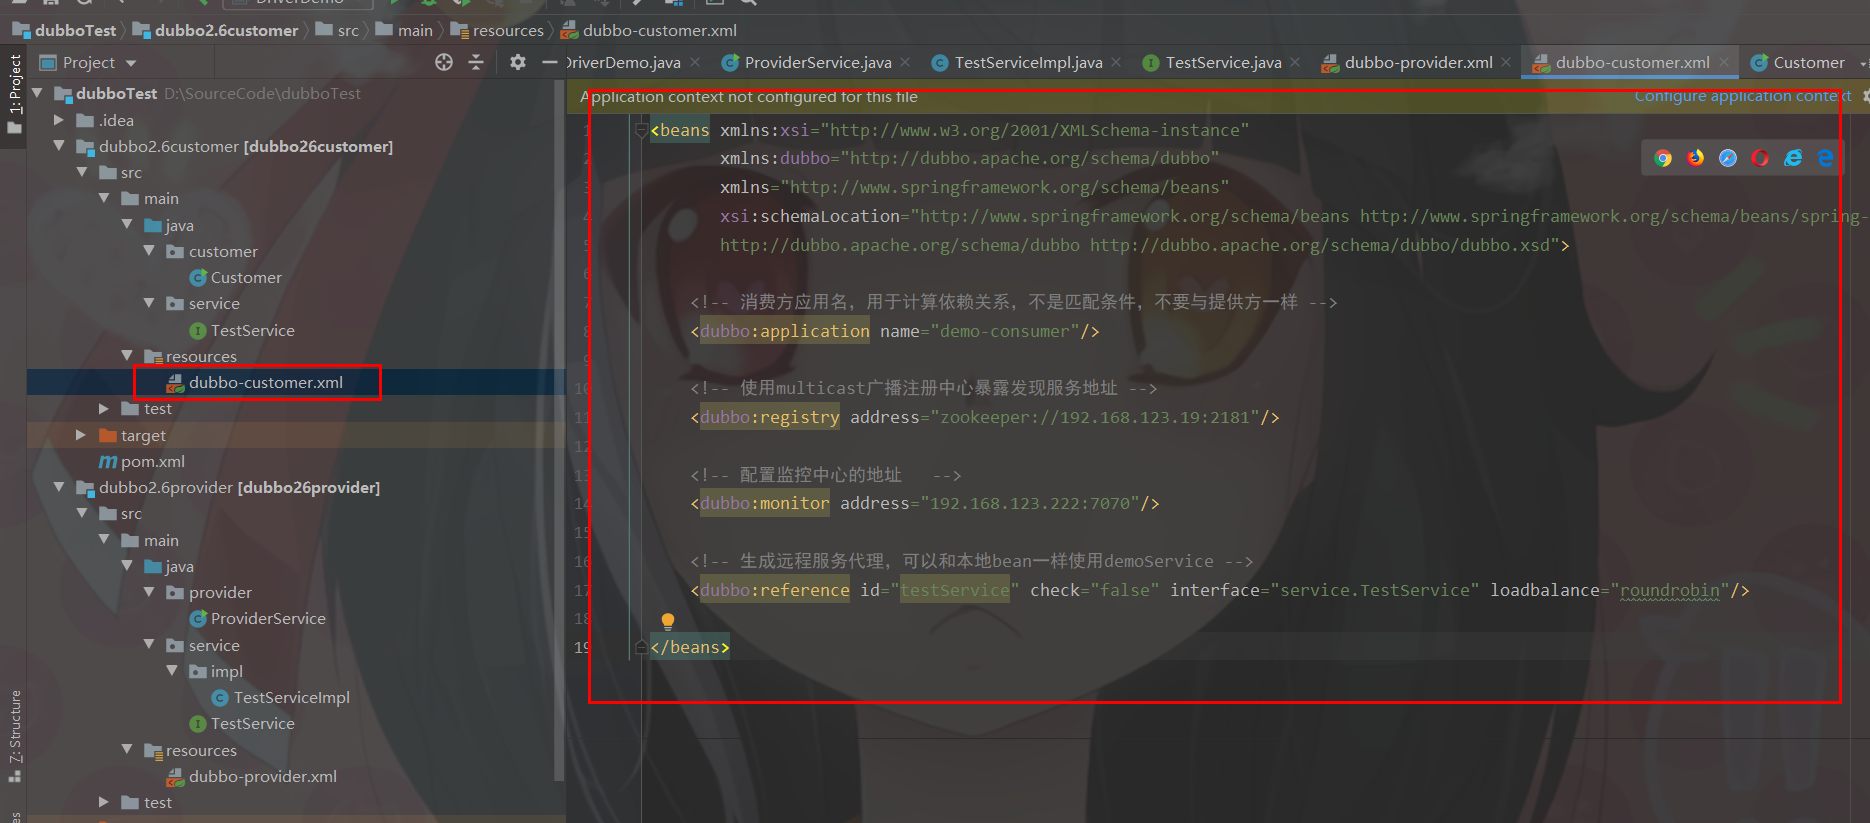Click dubboTest breadcrumb in navigation bar
The width and height of the screenshot is (1870, 823).
(64, 30)
